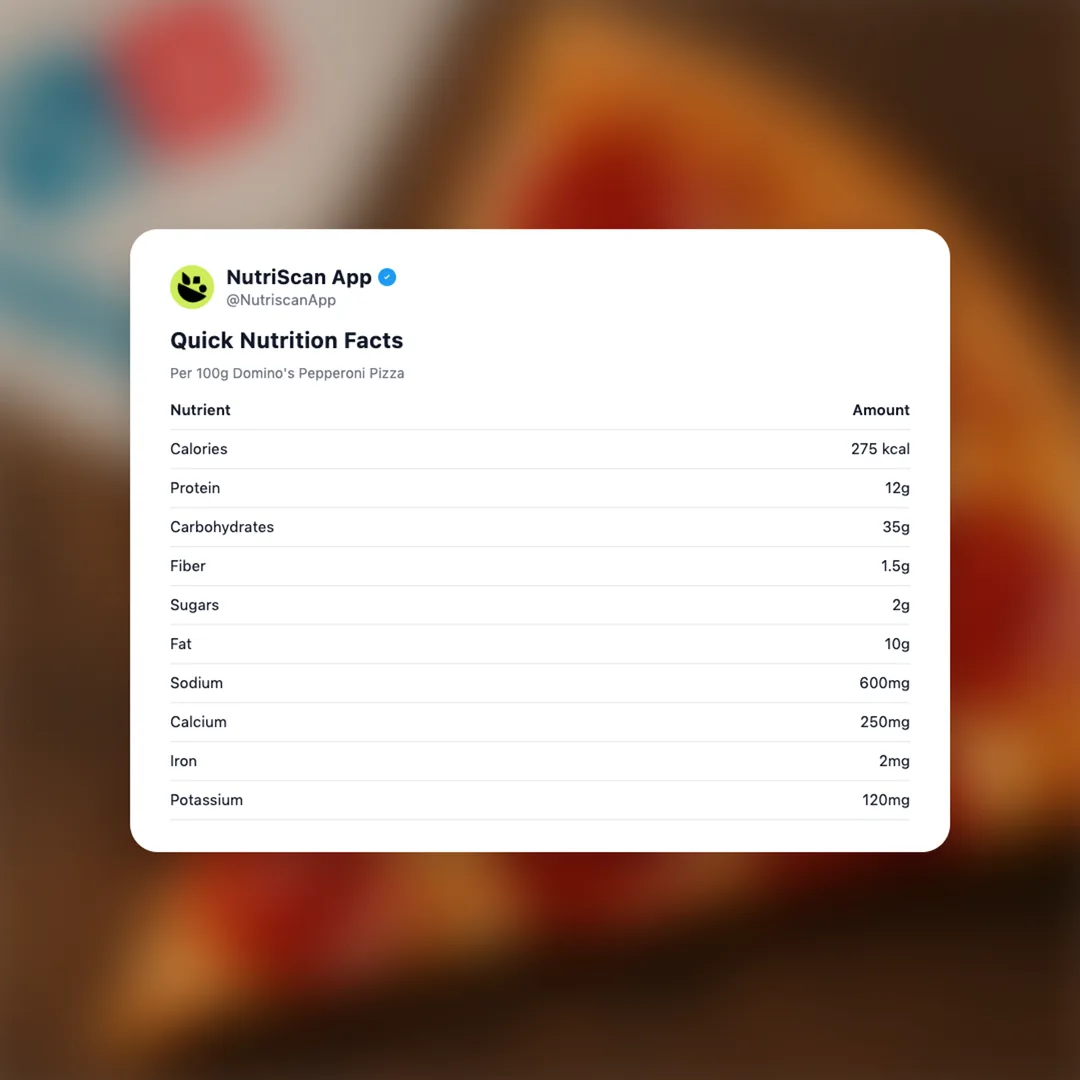Select the Fat row label
The image size is (1080, 1080).
tap(181, 644)
